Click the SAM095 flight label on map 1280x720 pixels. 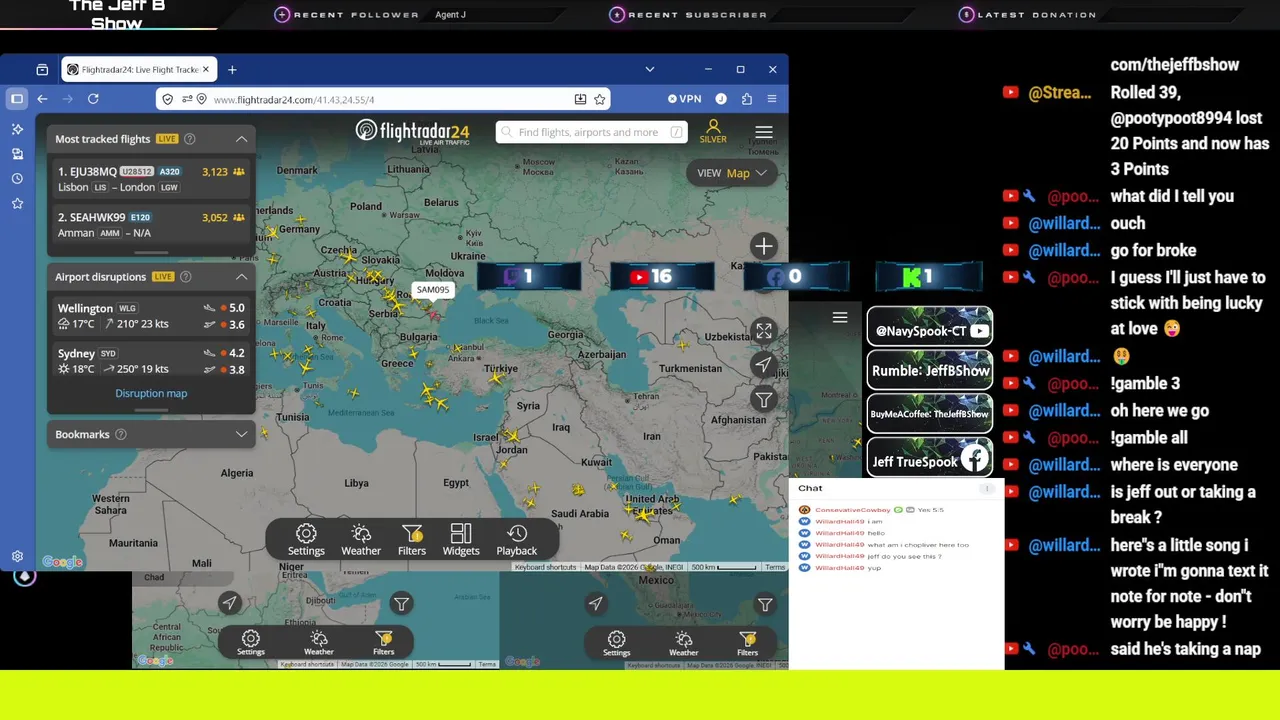pos(433,290)
